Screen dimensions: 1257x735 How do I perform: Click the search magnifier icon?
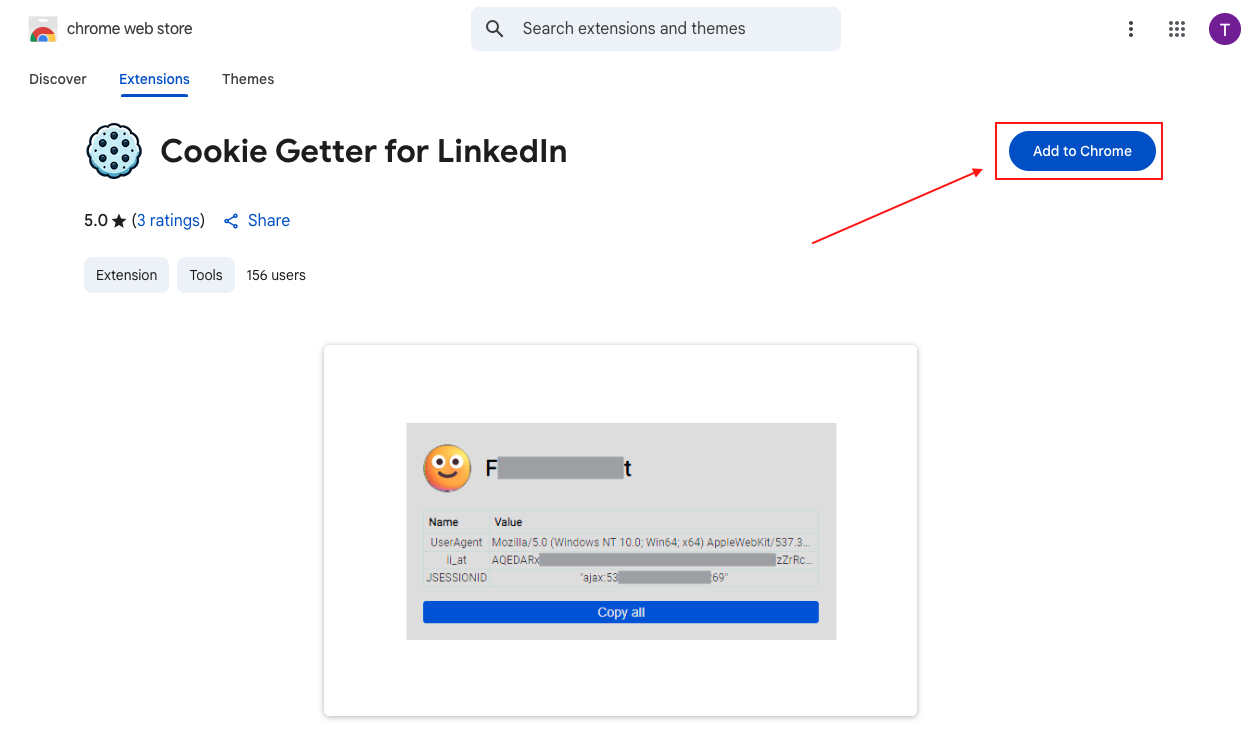click(x=494, y=29)
